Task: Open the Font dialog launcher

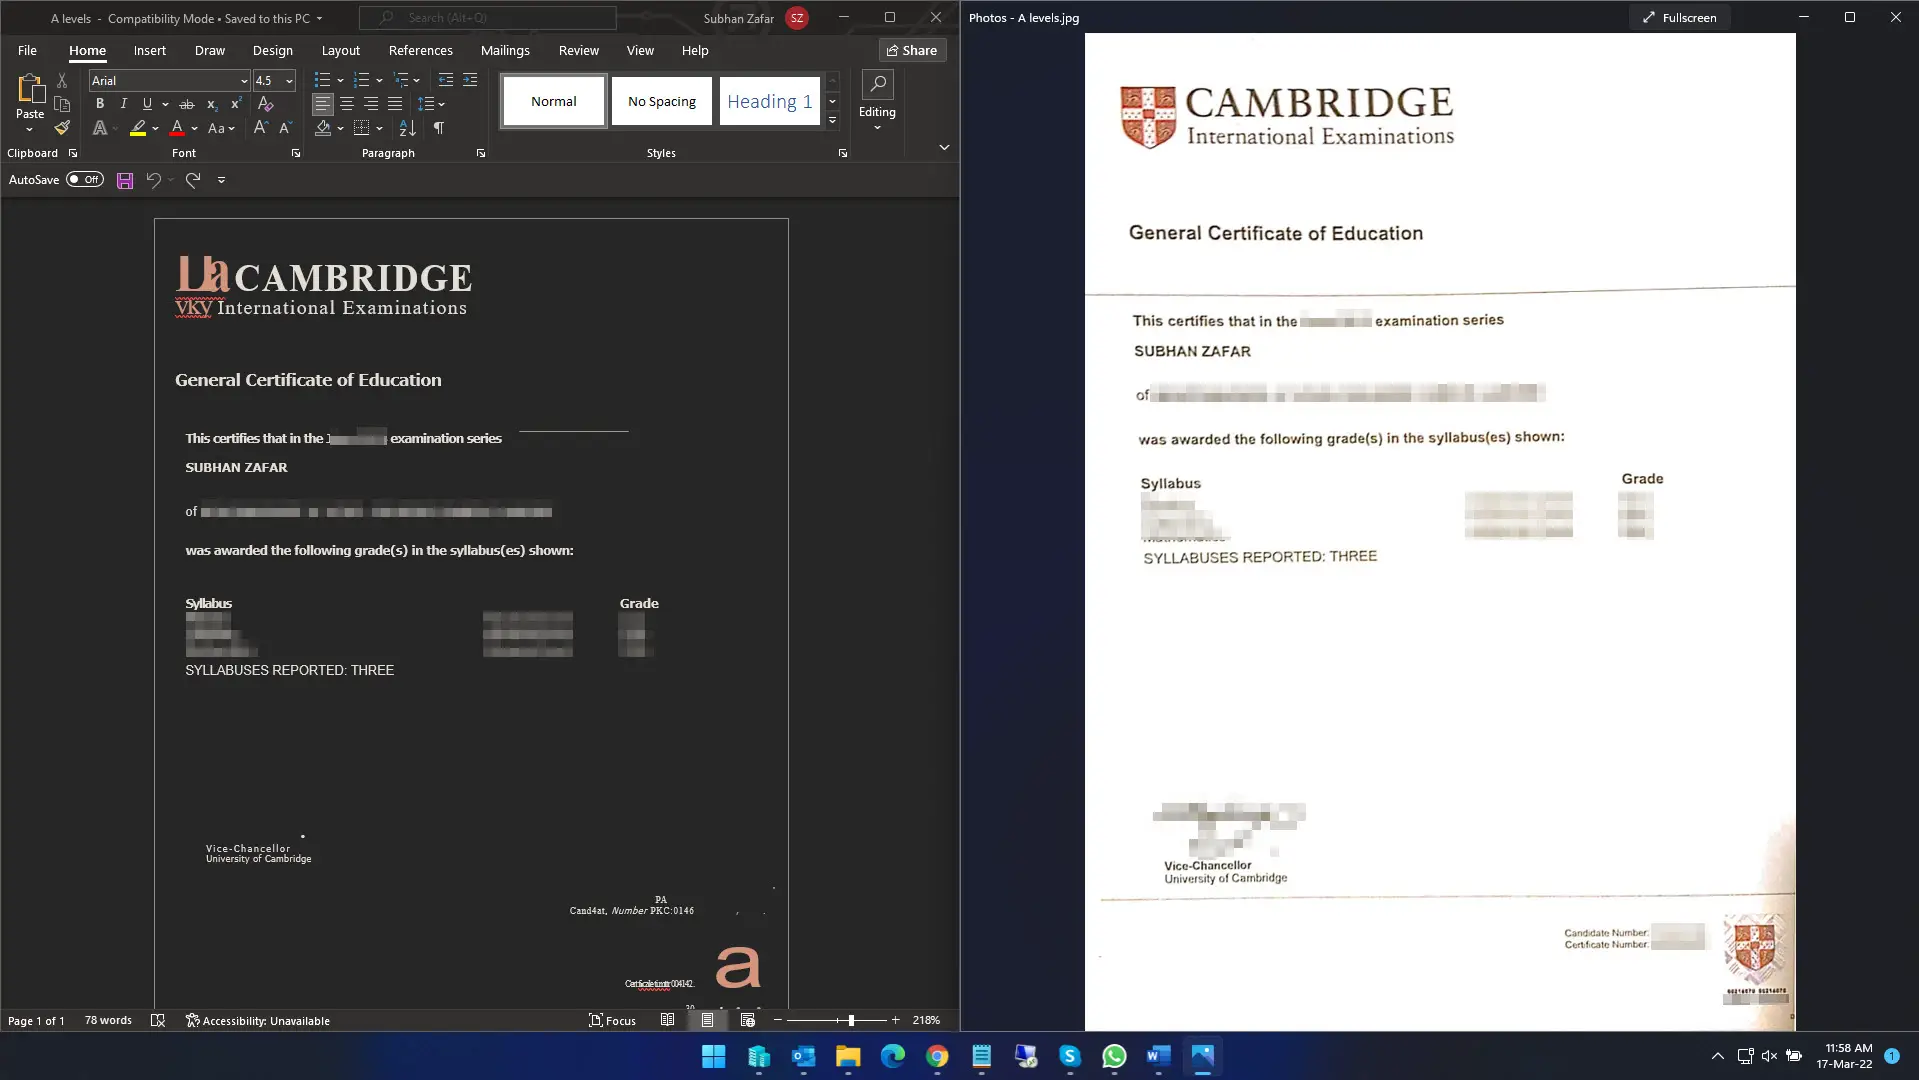Action: tap(296, 153)
